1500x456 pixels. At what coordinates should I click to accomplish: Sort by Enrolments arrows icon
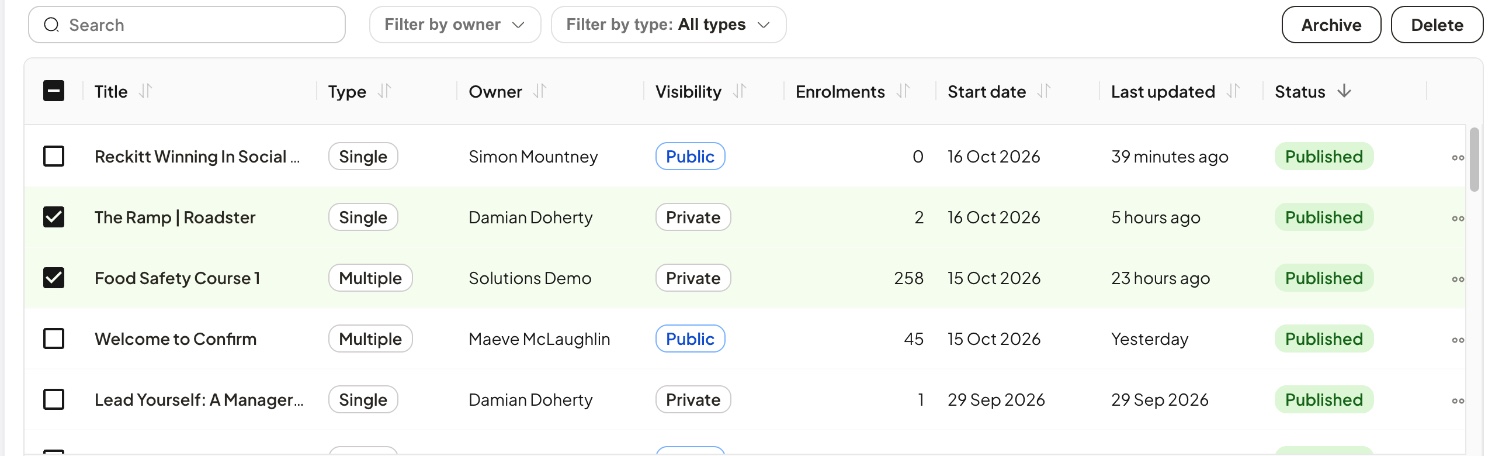coord(903,91)
